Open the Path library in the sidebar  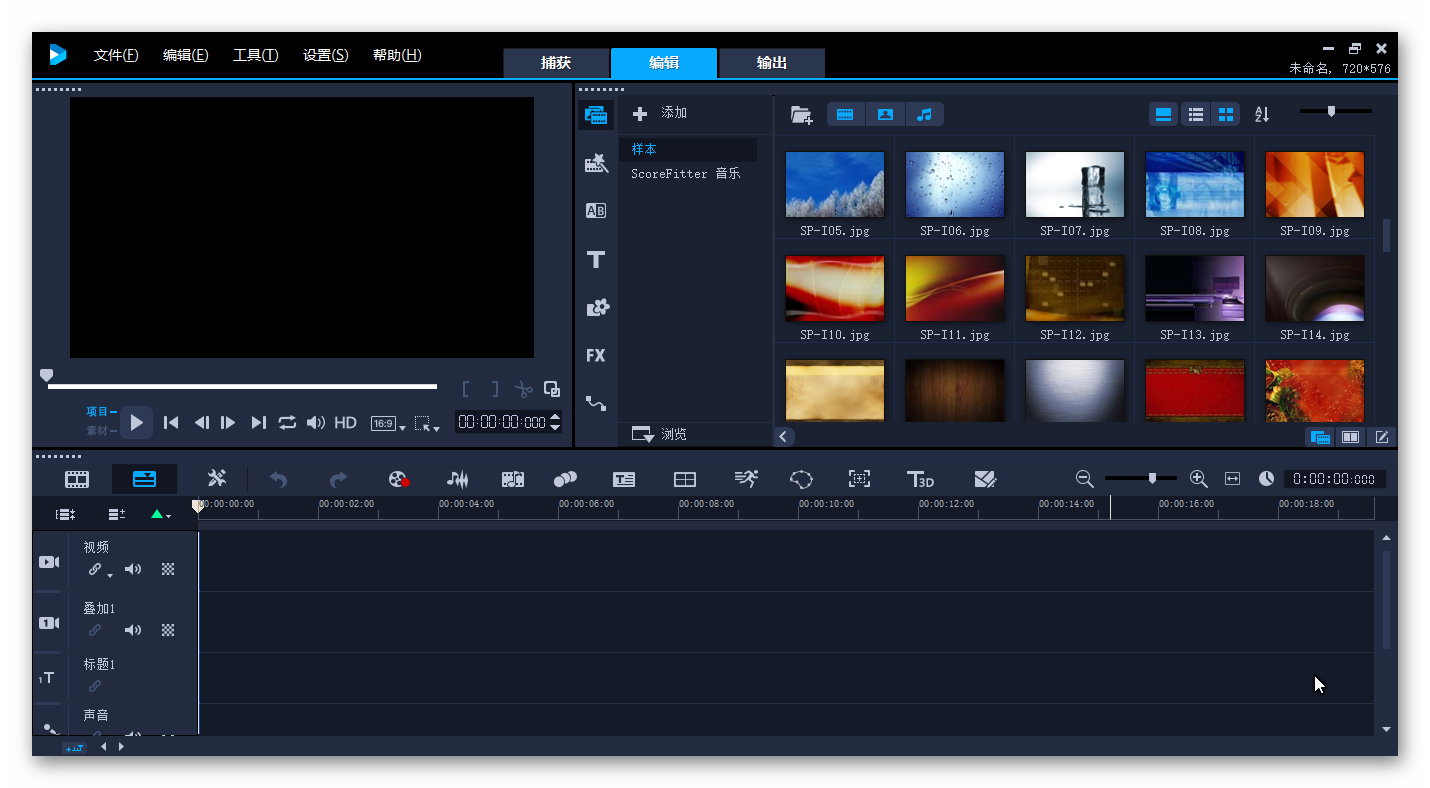[596, 404]
